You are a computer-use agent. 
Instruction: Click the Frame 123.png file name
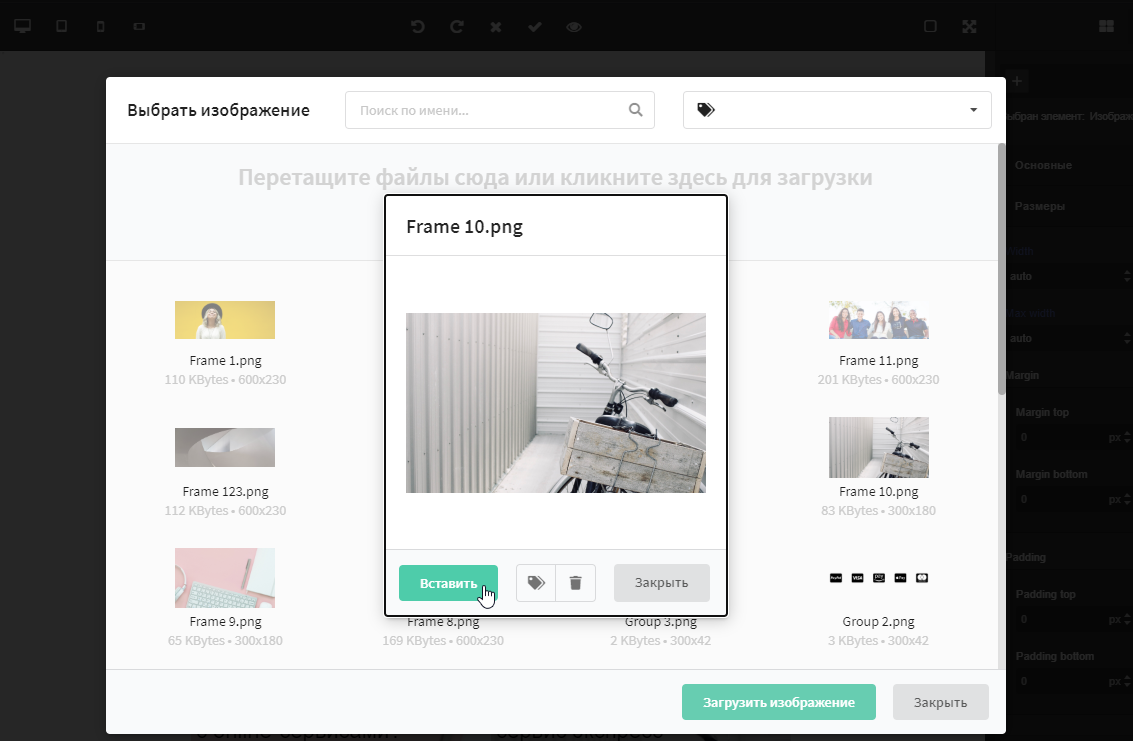(225, 492)
